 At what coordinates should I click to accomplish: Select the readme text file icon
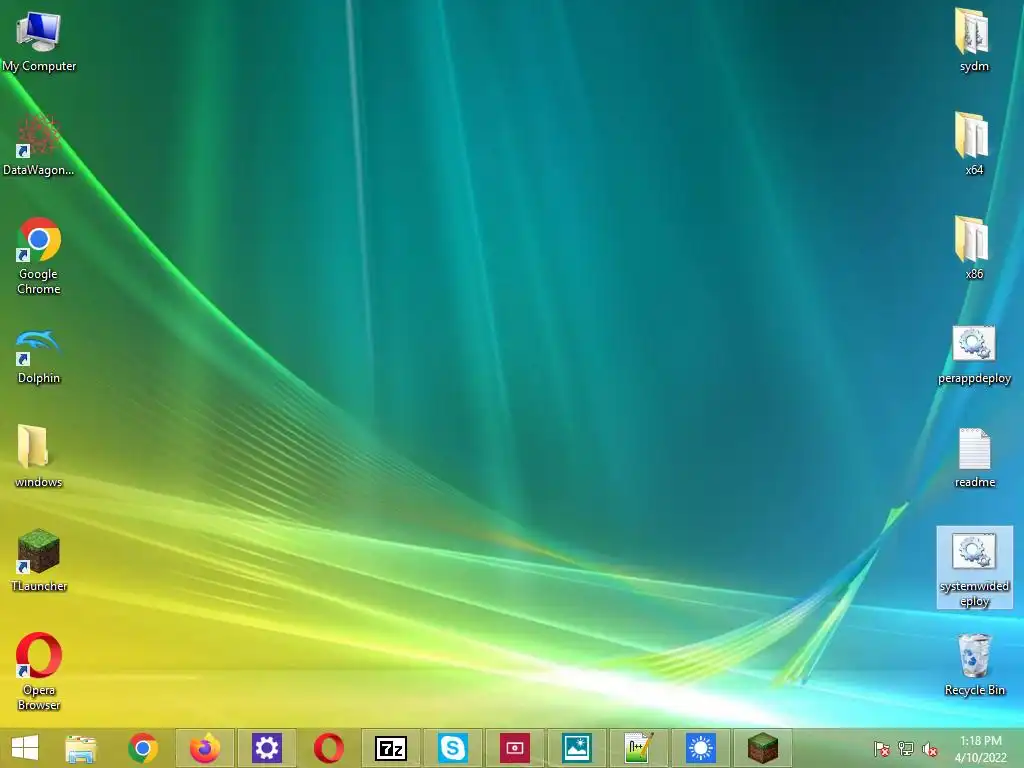click(x=974, y=458)
